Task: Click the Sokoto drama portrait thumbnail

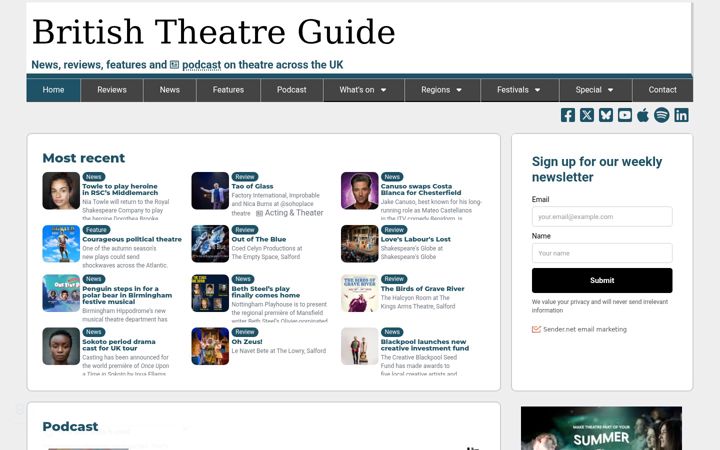Action: coord(61,346)
